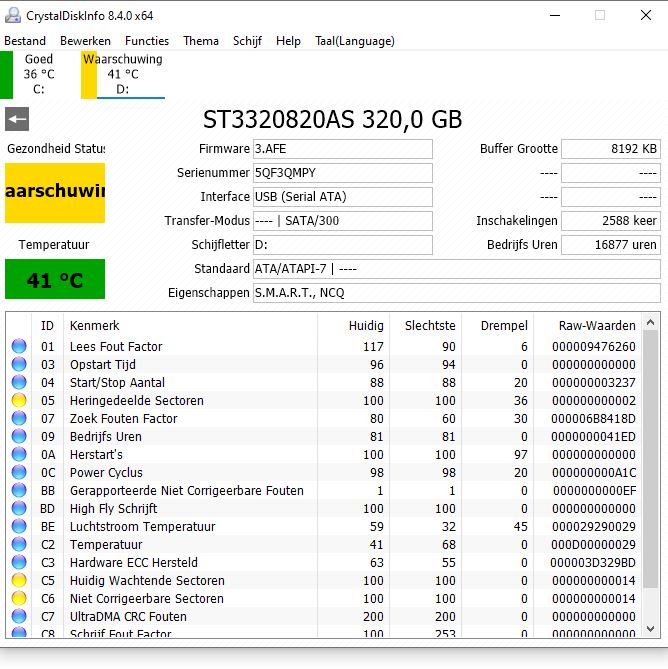Click the yellow Waarschuwing health status button
The height and width of the screenshot is (669, 668).
(55, 192)
